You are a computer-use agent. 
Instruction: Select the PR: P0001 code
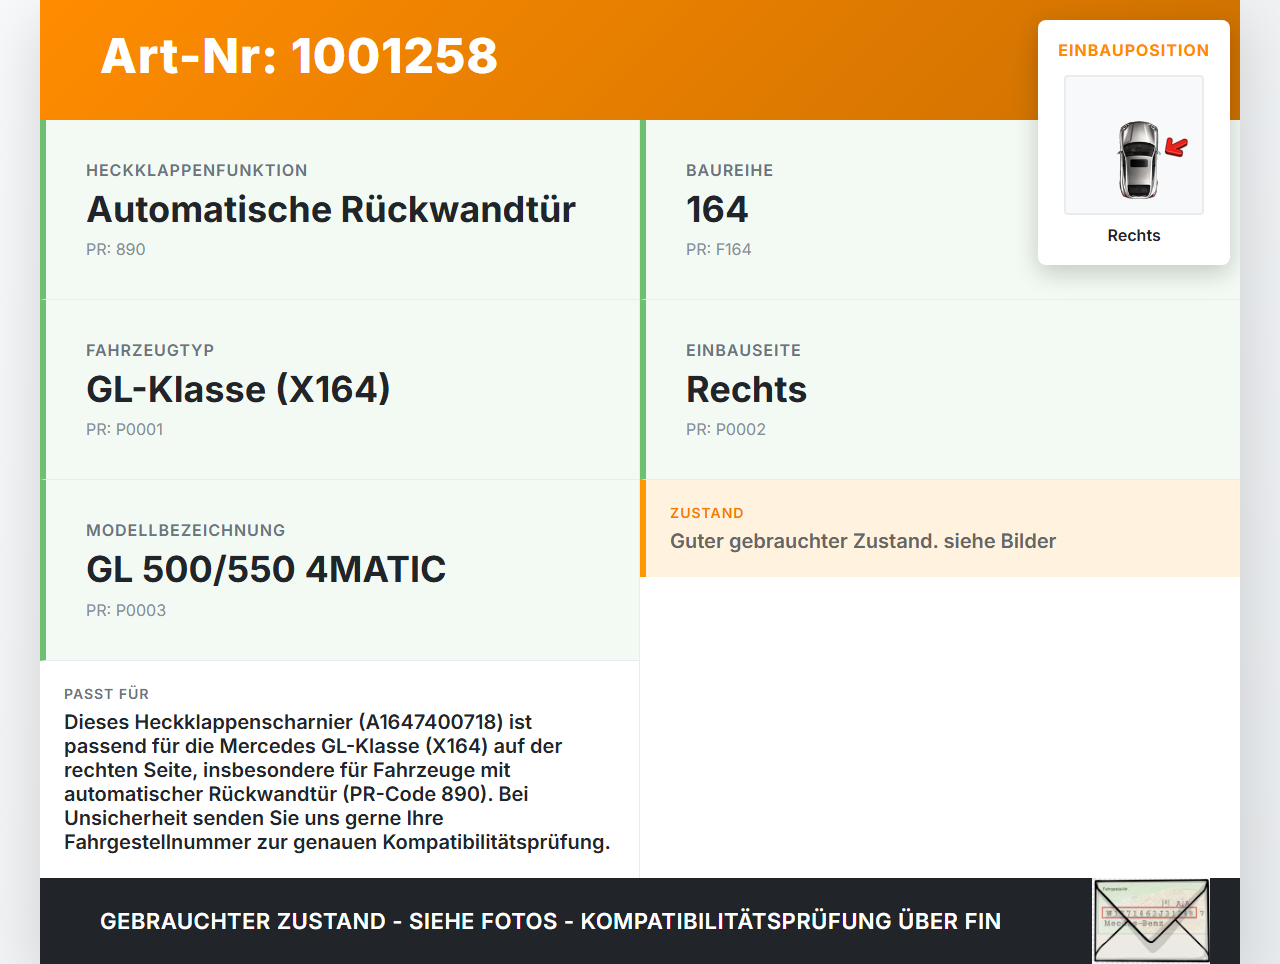coord(125,429)
